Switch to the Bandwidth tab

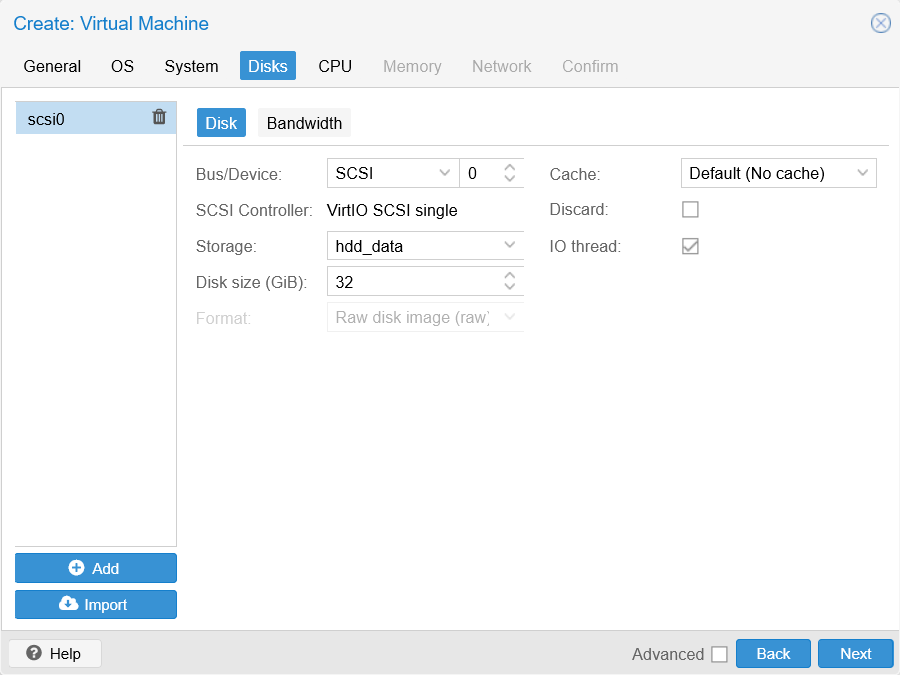(304, 122)
